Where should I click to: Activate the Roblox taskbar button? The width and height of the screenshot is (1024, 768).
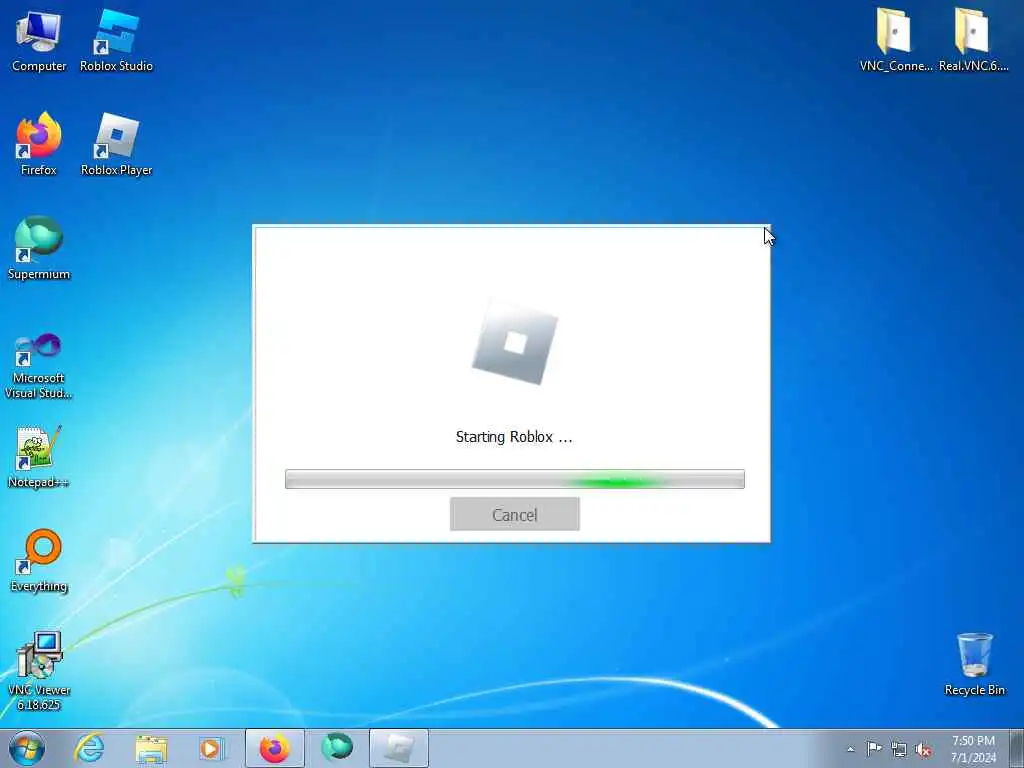398,748
